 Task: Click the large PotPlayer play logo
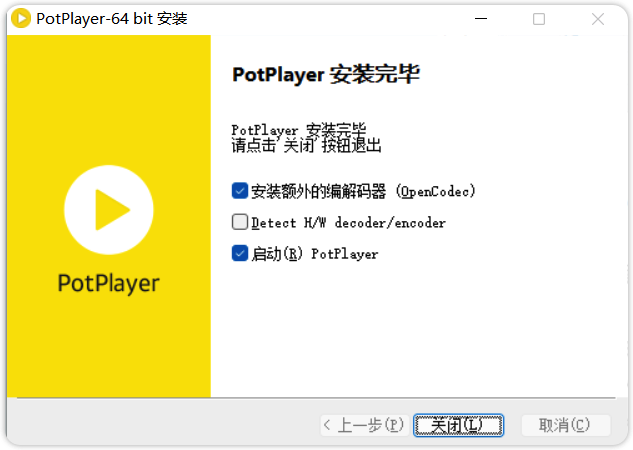109,210
